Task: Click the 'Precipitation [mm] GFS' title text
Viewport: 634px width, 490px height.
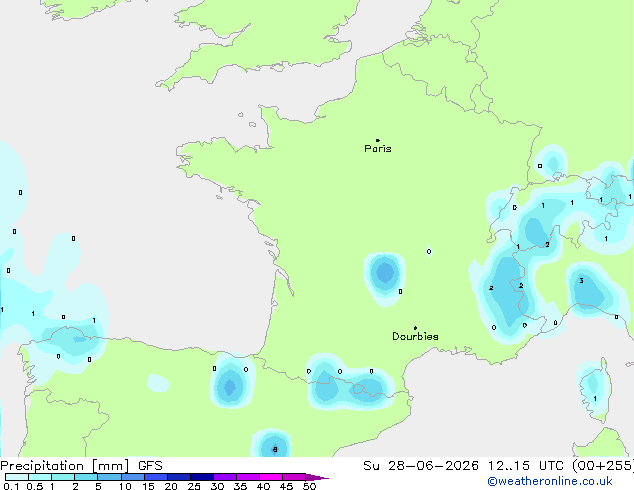Action: pos(81,466)
